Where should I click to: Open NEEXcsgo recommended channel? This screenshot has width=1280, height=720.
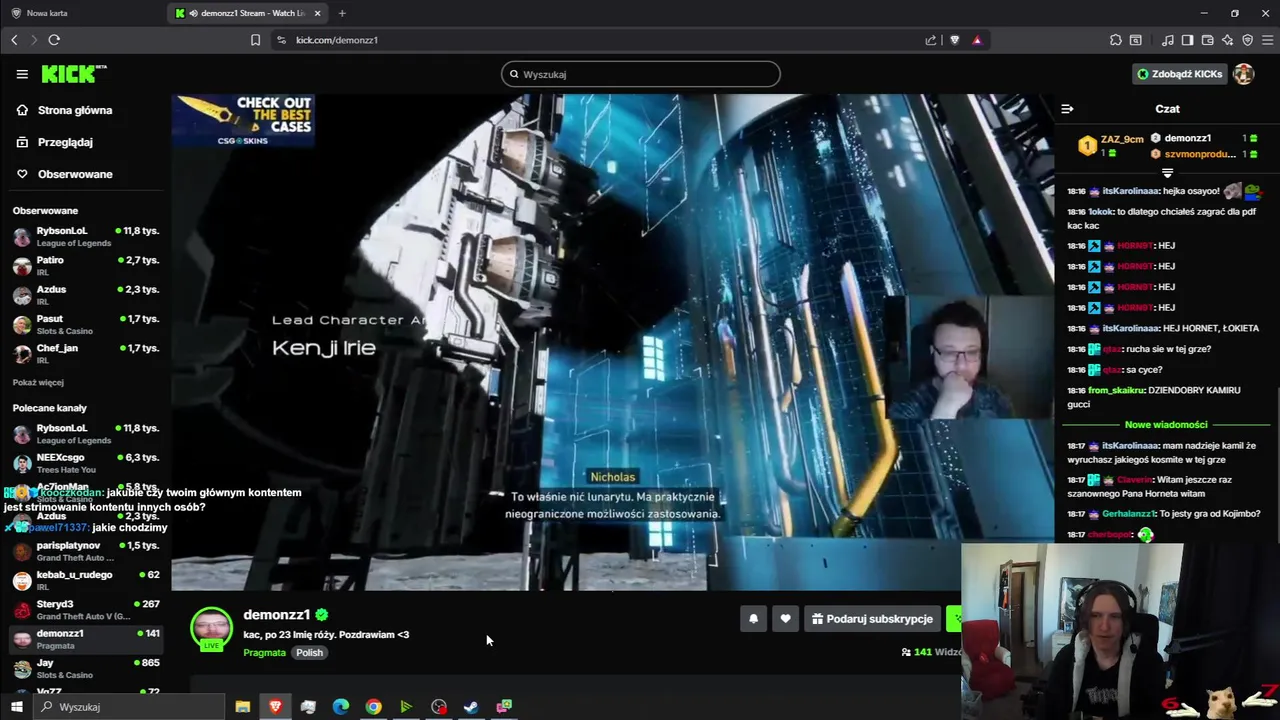[x=85, y=463]
